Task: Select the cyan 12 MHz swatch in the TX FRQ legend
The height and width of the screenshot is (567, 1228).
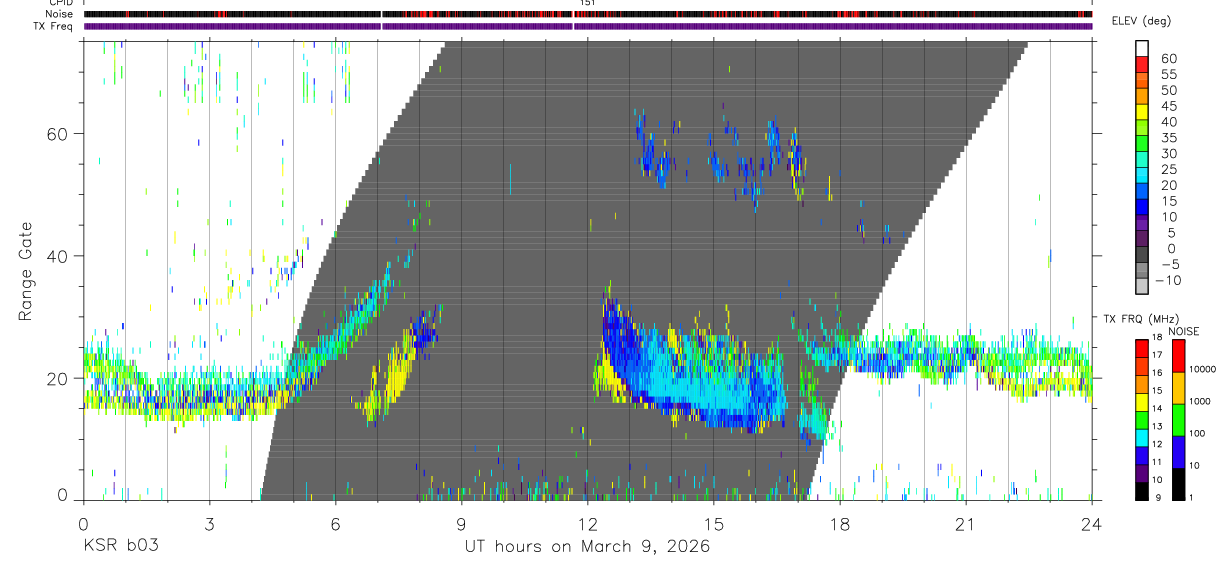Action: (1144, 438)
